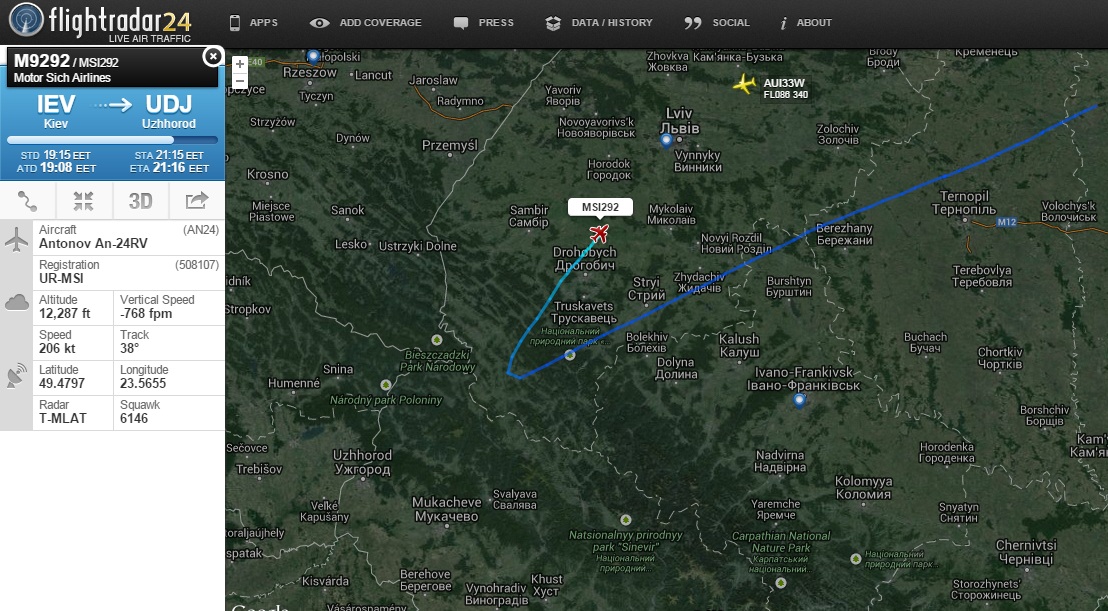The height and width of the screenshot is (611, 1108).
Task: Open the Apps menu
Action: tap(254, 23)
